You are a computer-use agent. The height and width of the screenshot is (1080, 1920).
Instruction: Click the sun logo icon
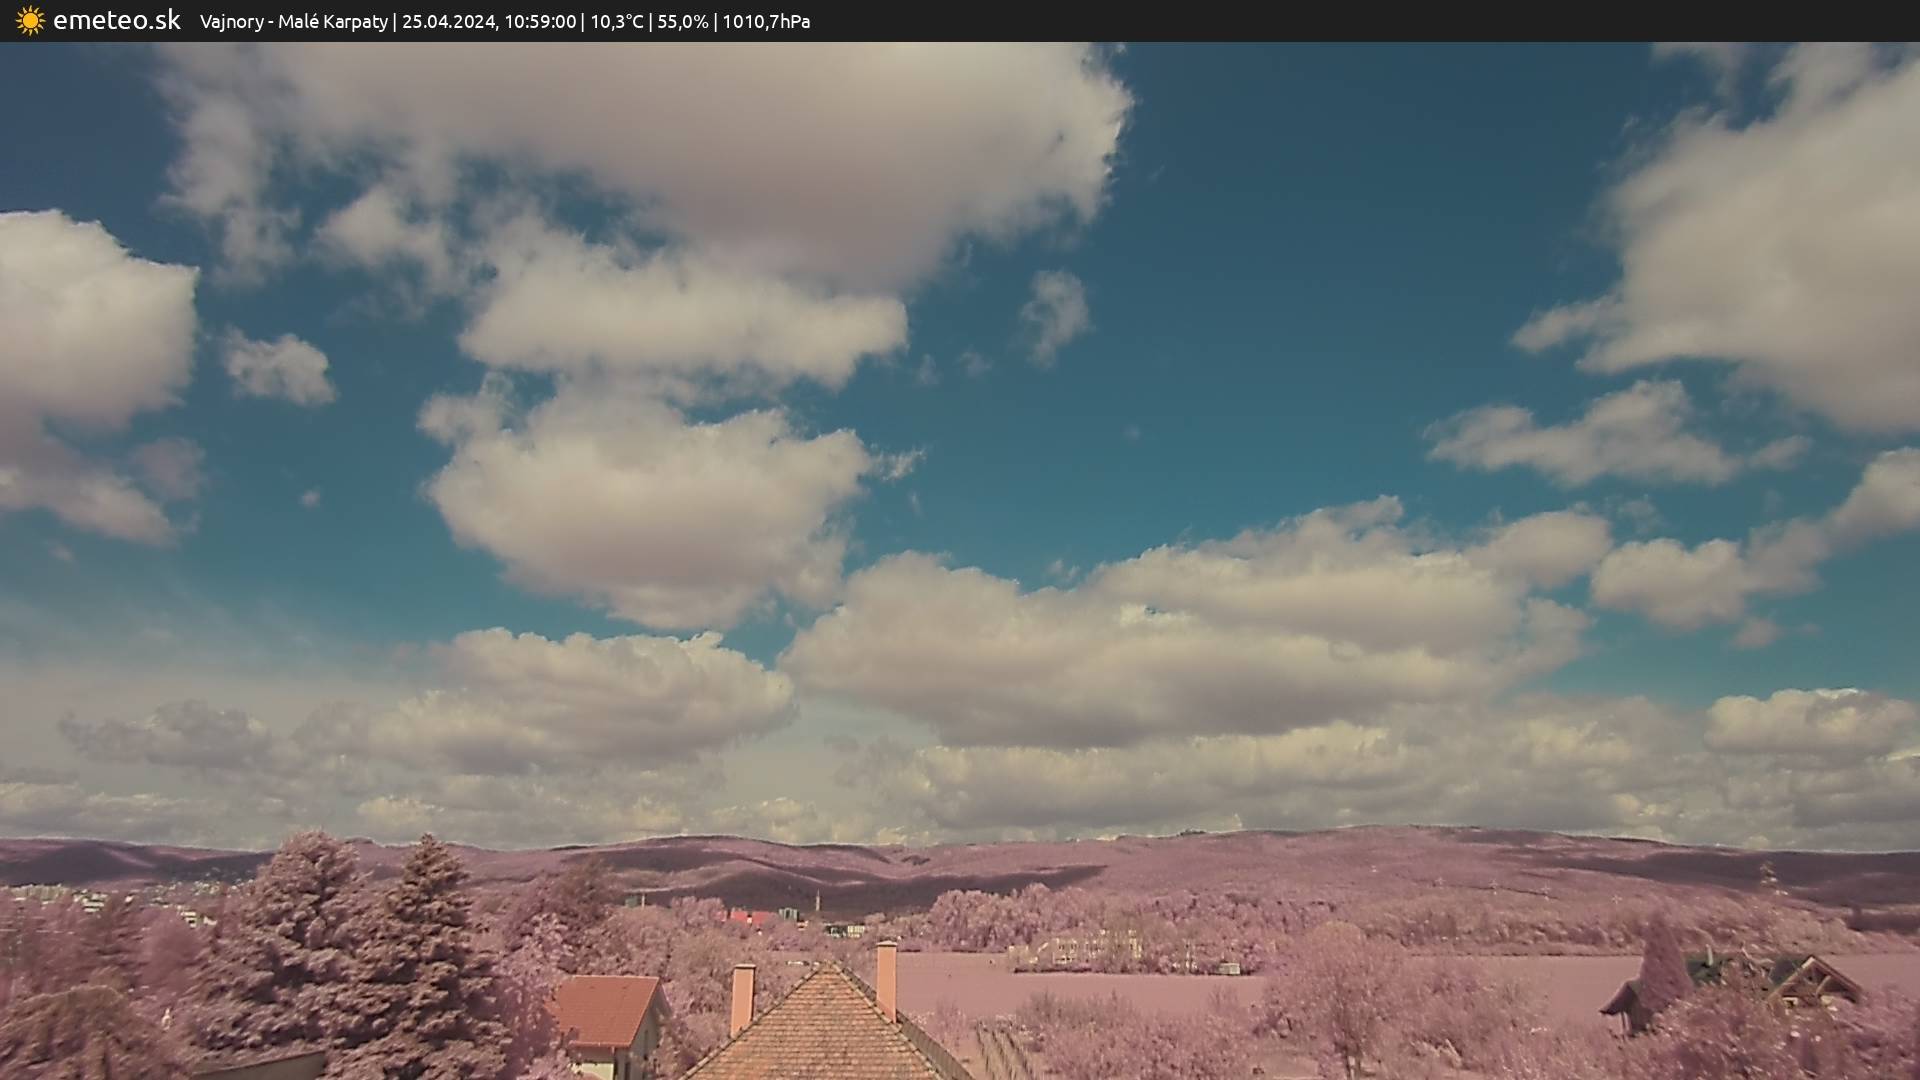click(30, 21)
